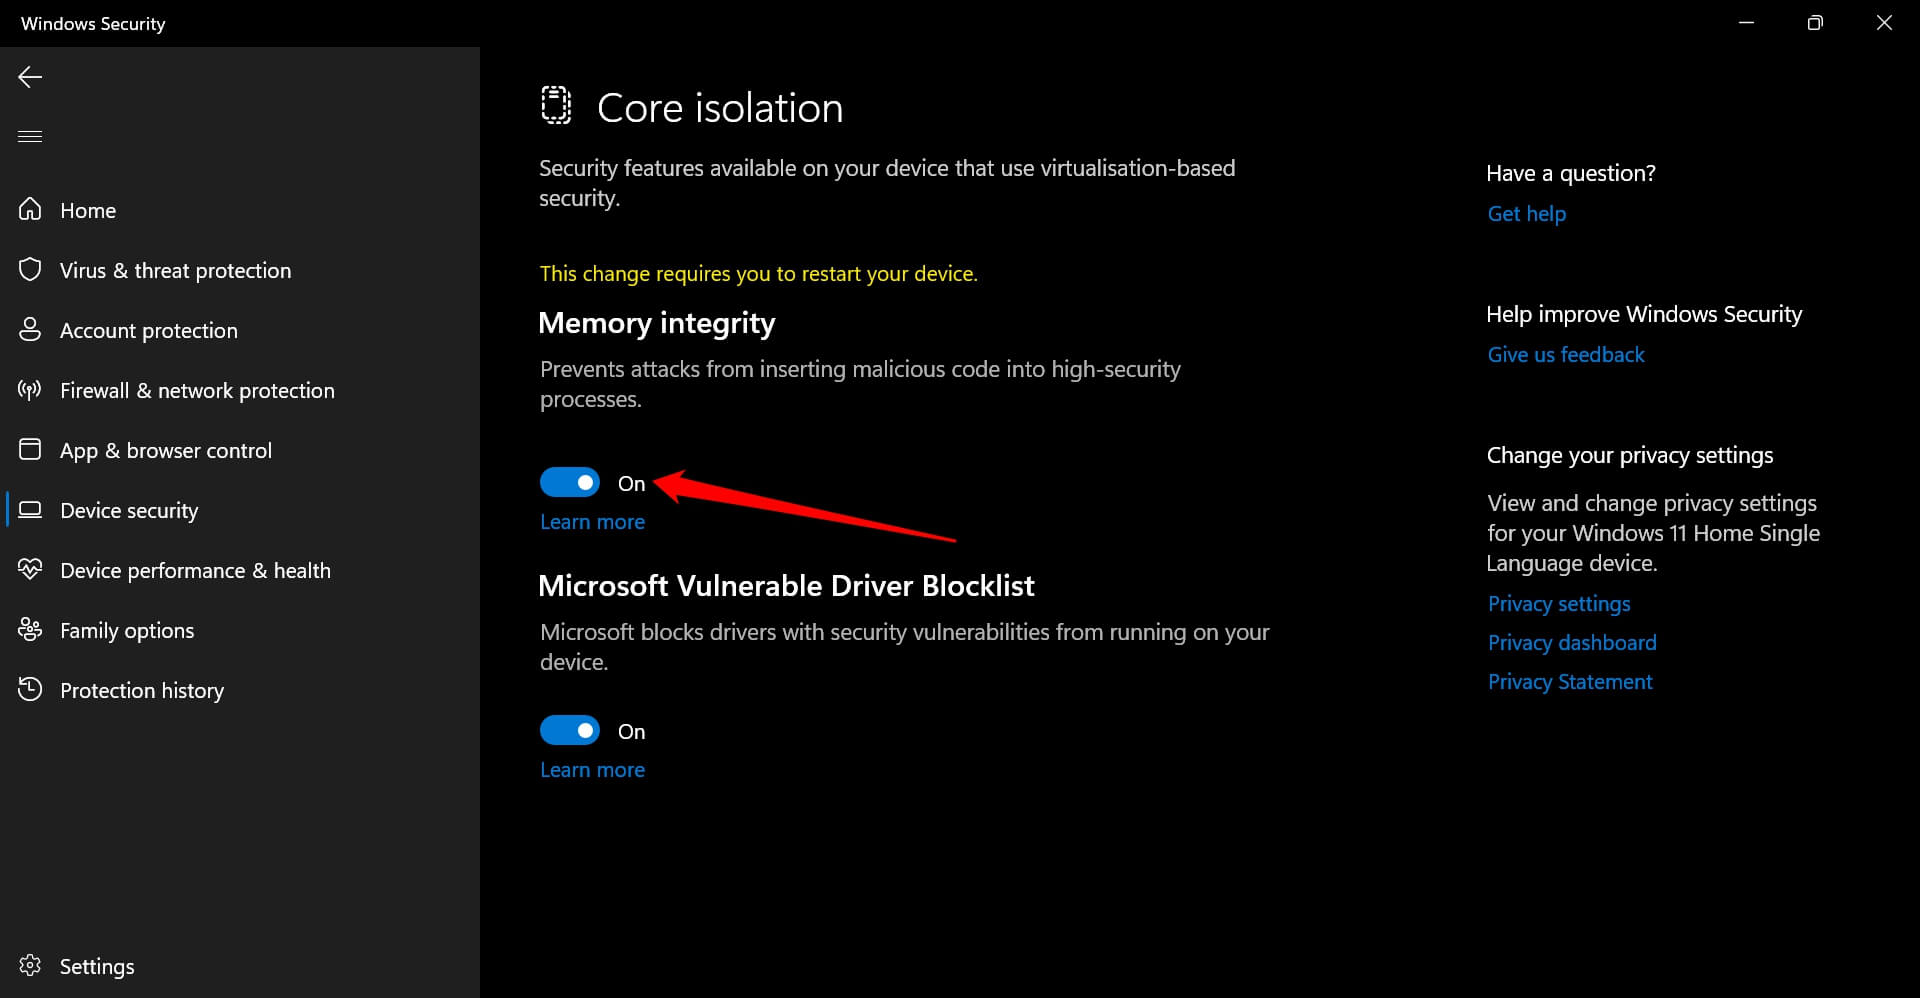
Task: Open Learn more under Driver Blocklist
Action: pos(592,770)
